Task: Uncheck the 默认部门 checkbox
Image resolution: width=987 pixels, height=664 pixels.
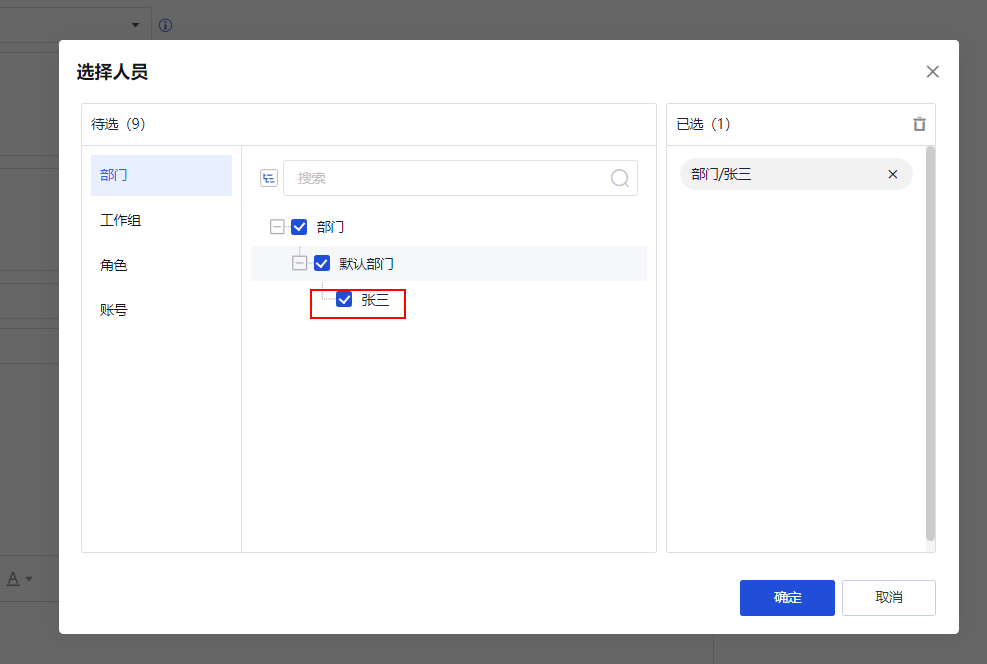Action: (322, 263)
